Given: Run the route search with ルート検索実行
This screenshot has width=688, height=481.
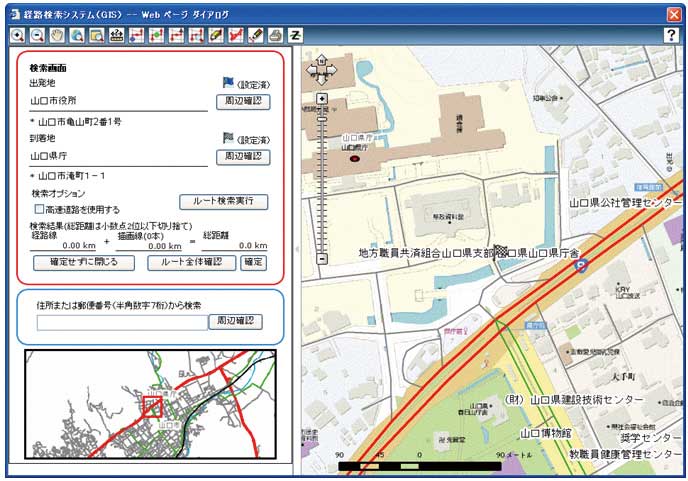Looking at the screenshot, I should [223, 202].
